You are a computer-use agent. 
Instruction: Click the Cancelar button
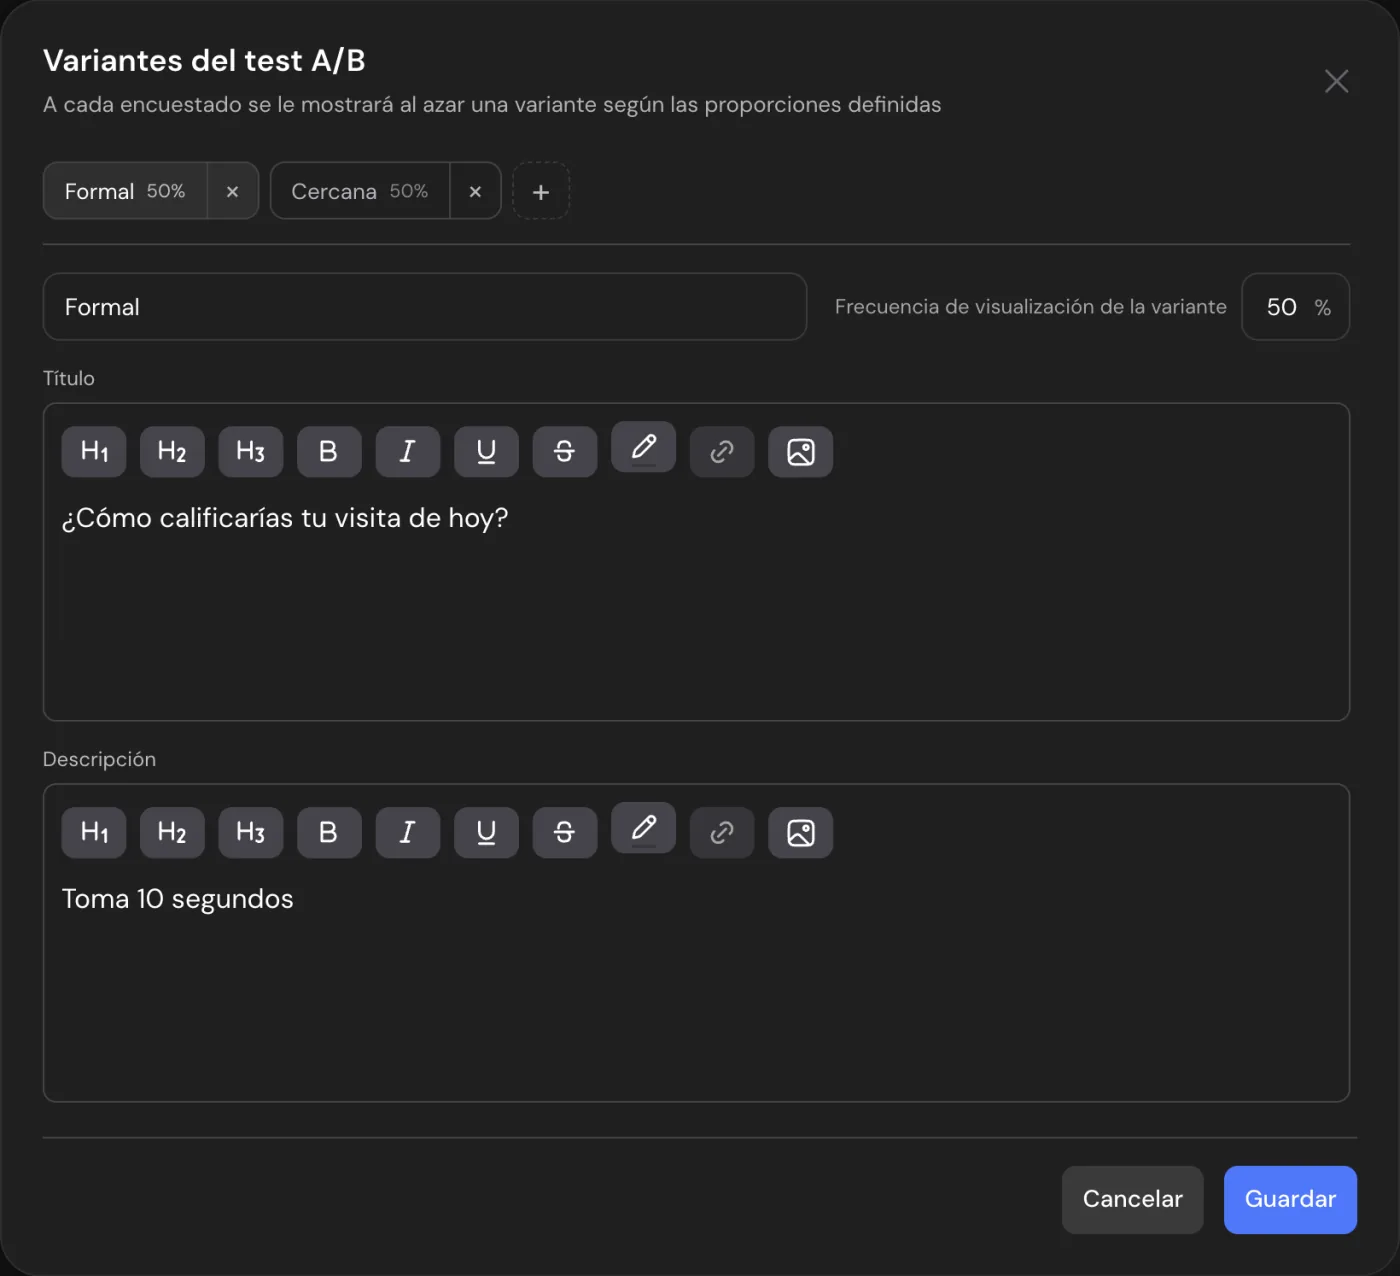tap(1132, 1199)
